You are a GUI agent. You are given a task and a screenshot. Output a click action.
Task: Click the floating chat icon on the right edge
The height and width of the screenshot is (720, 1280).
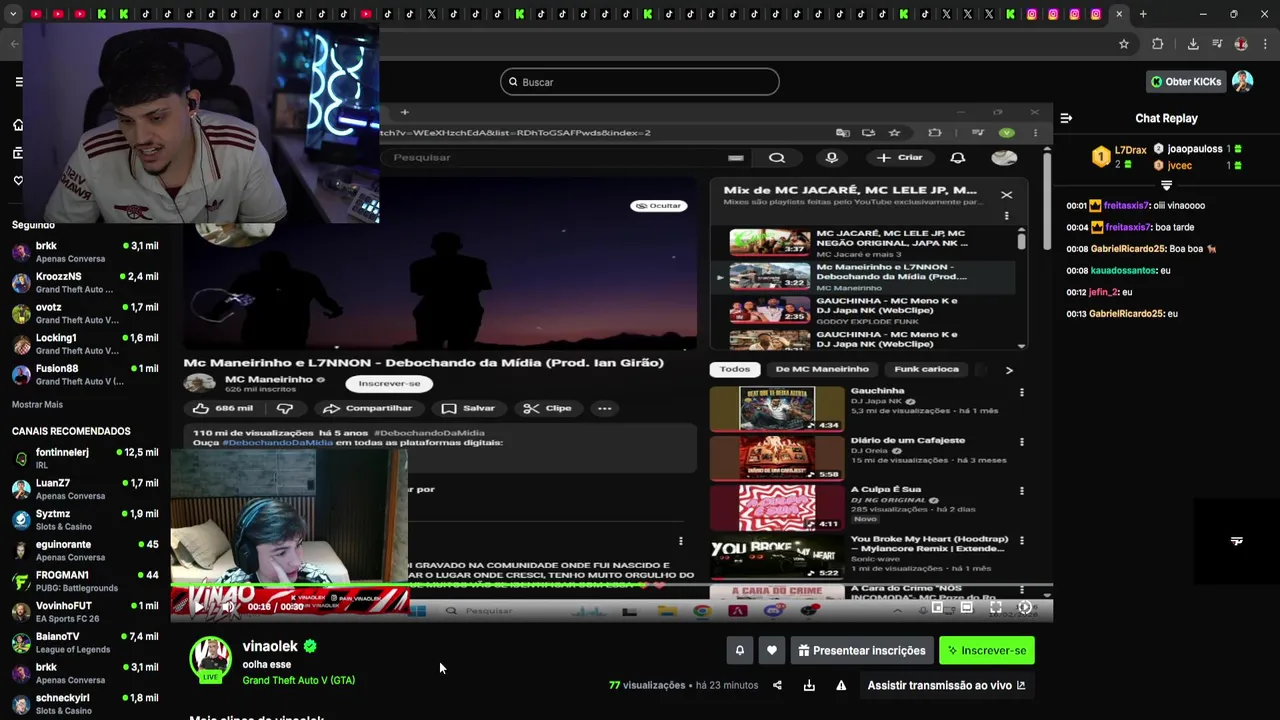1237,541
